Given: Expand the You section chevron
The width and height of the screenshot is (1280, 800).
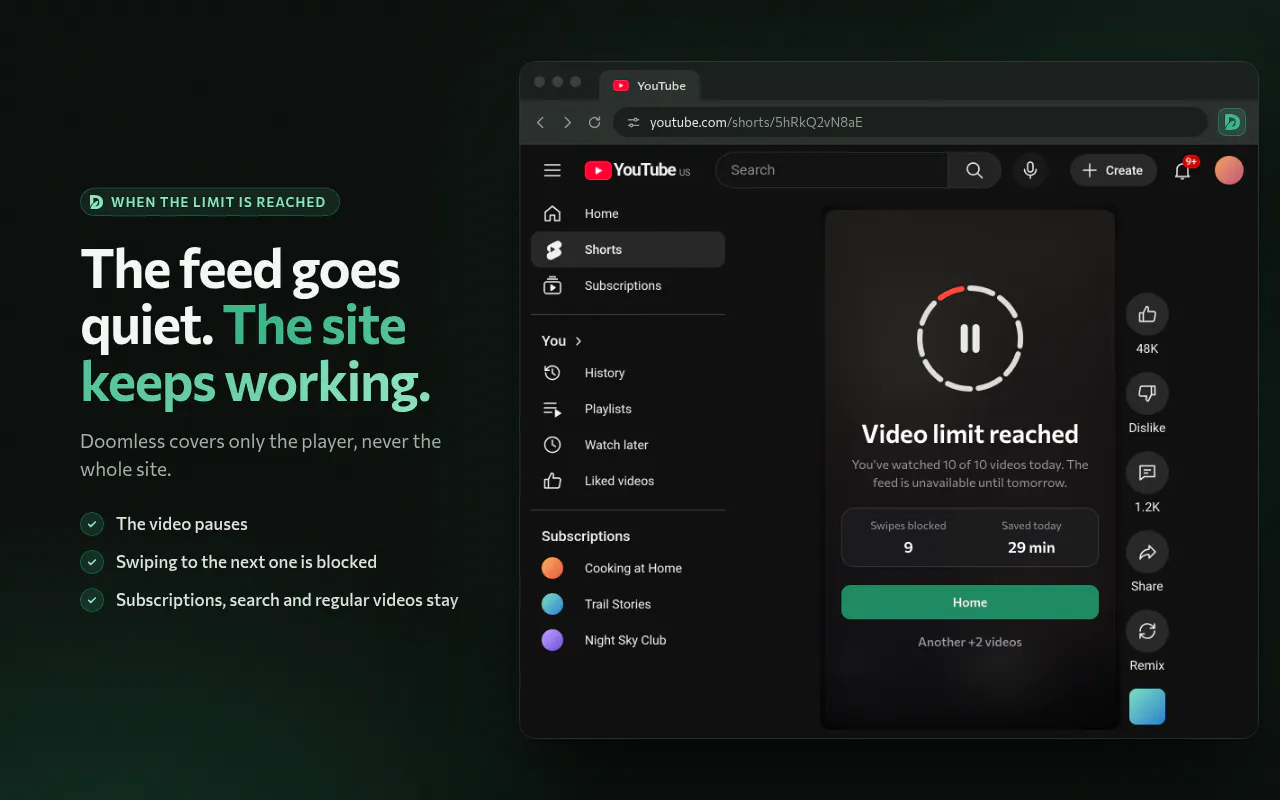Looking at the screenshot, I should coord(578,341).
